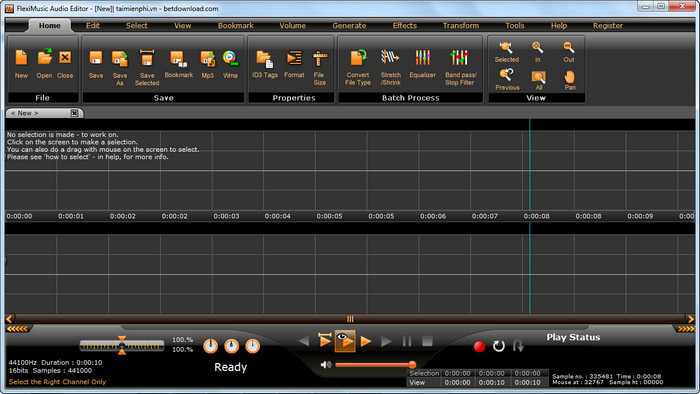The image size is (700, 394).
Task: Open the Equalizer batch tool
Action: 422,58
